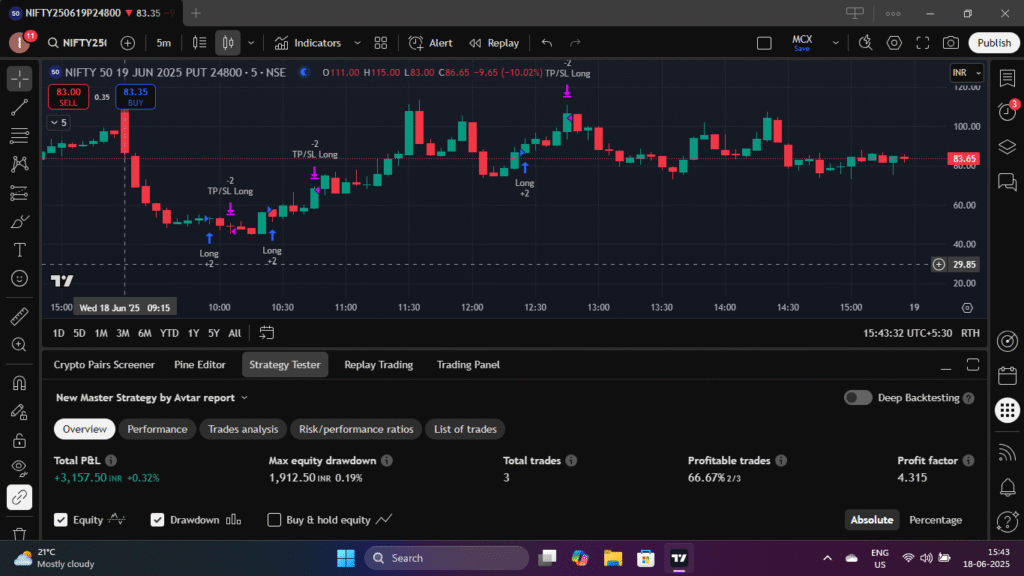Select the patterns drawing tool

coord(20,164)
